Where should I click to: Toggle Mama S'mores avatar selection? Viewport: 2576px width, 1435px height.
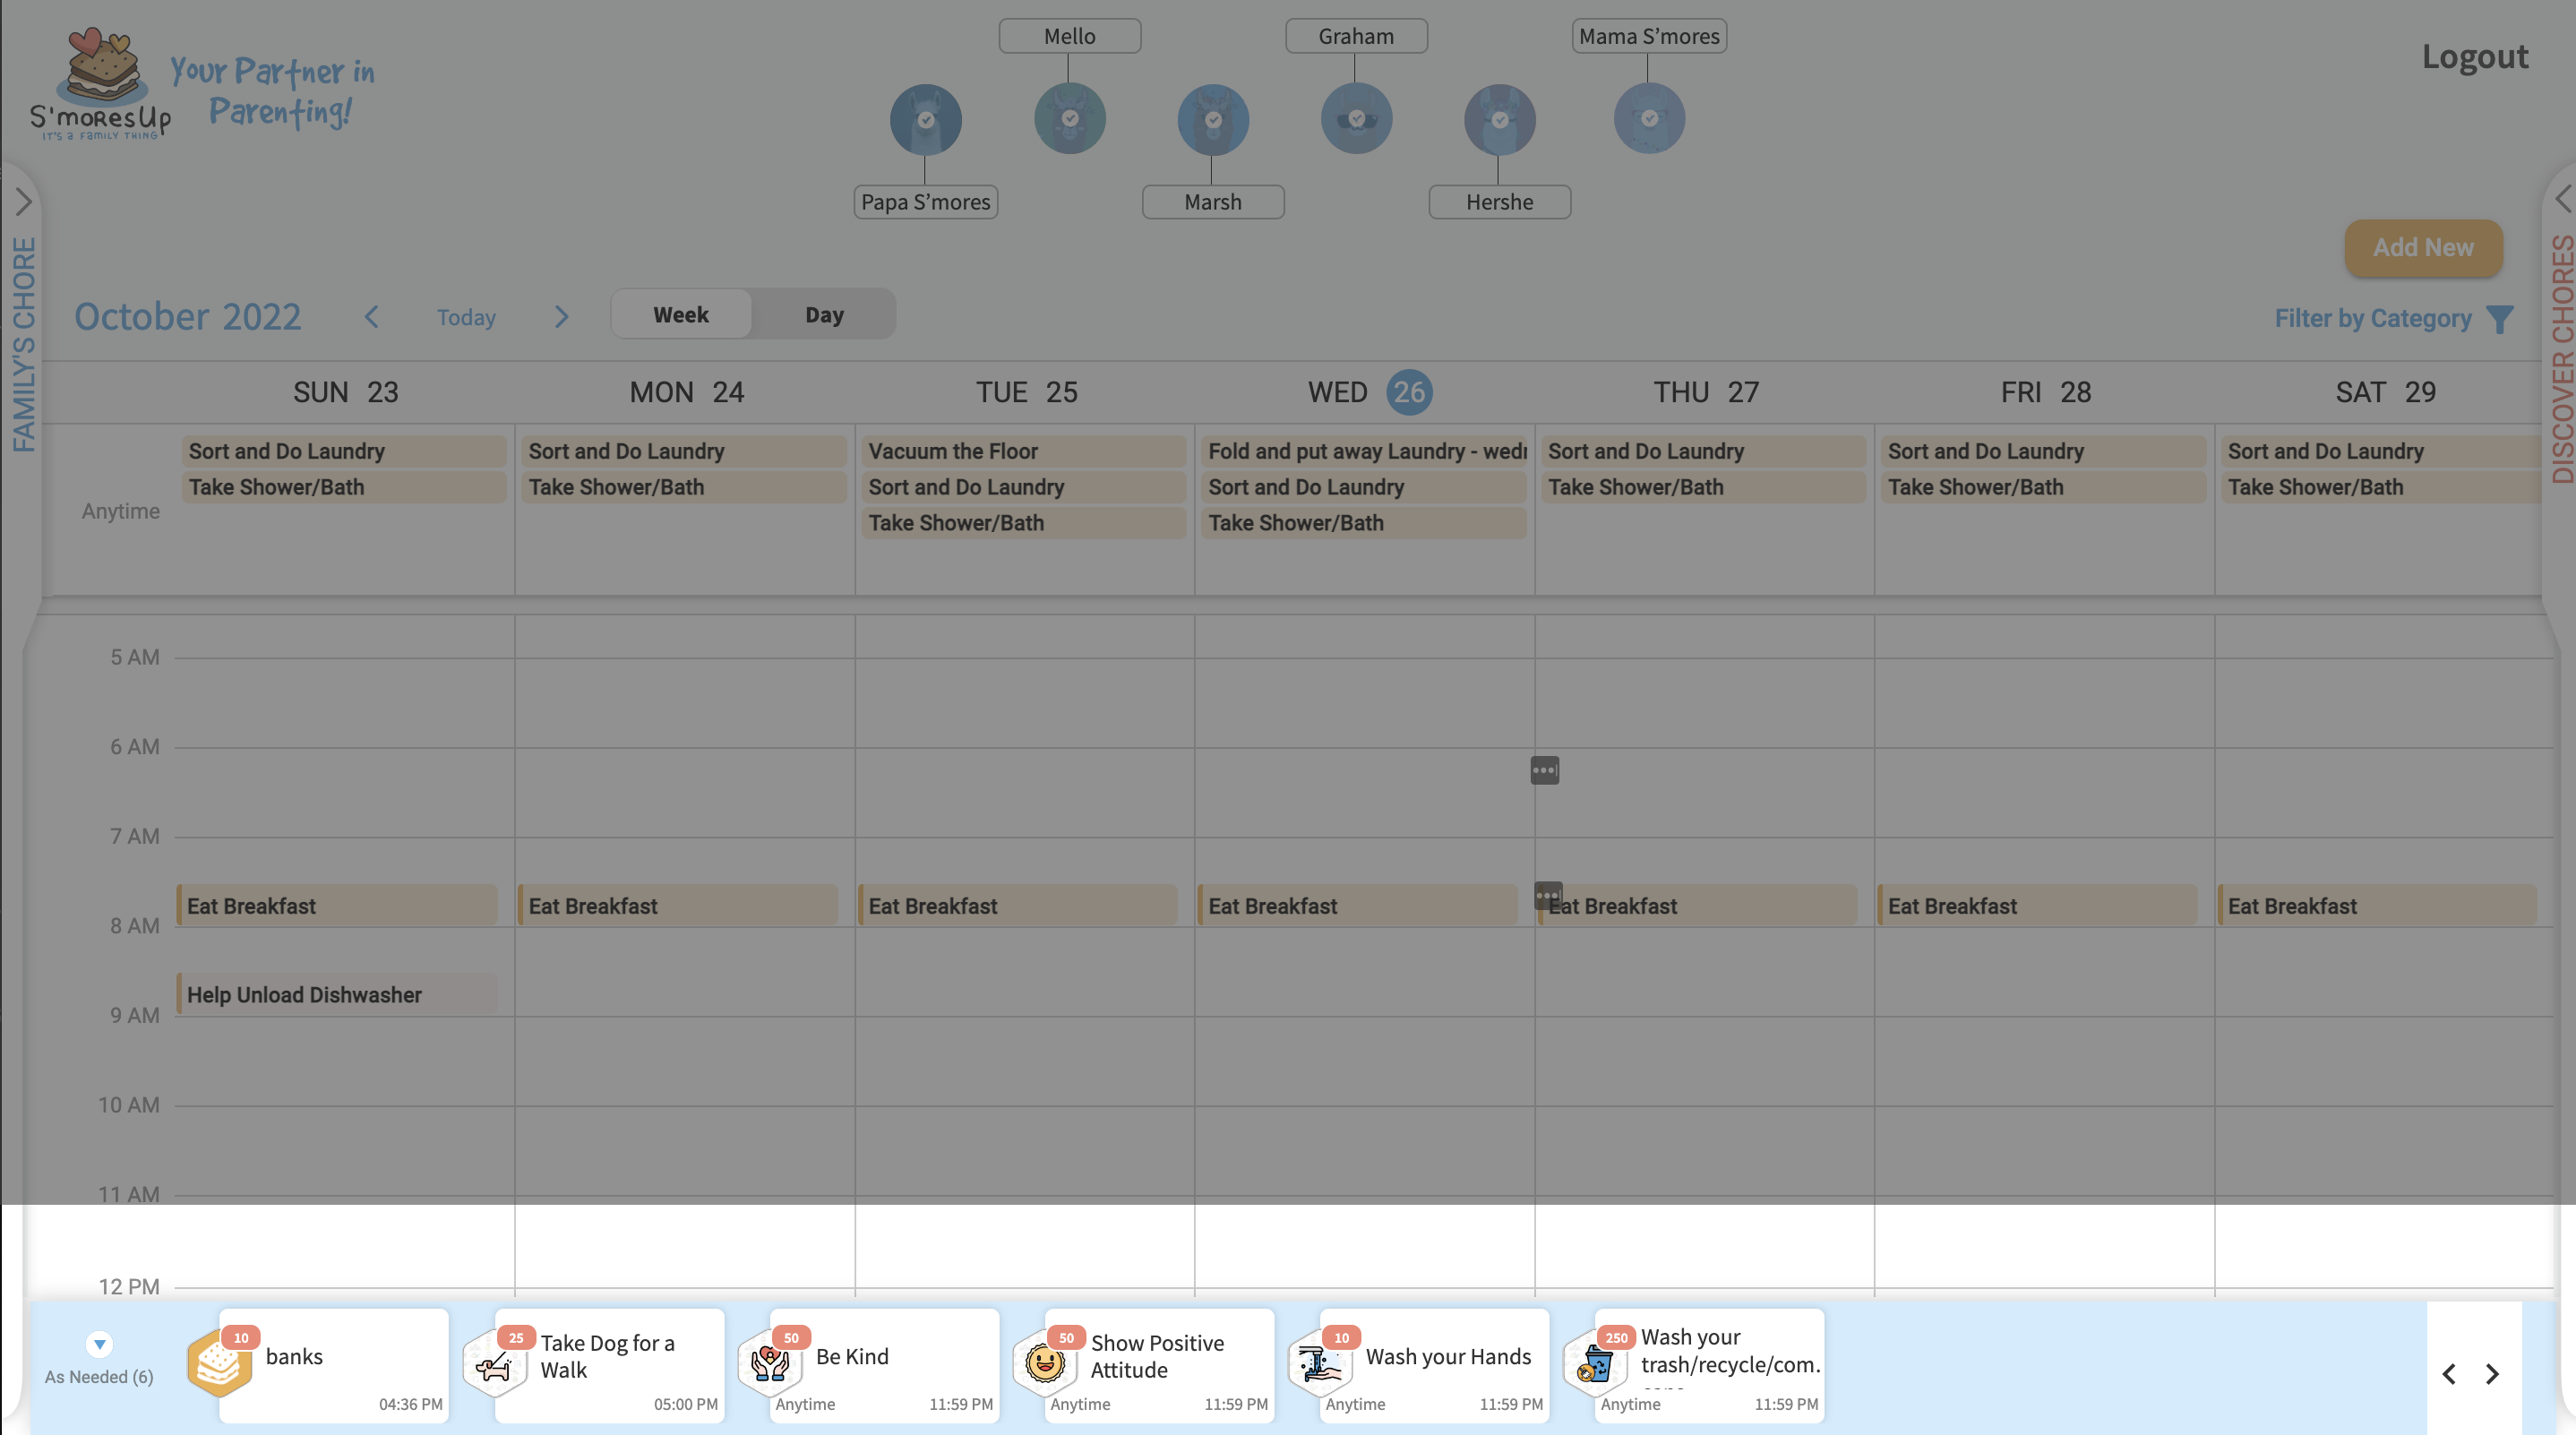(1648, 119)
